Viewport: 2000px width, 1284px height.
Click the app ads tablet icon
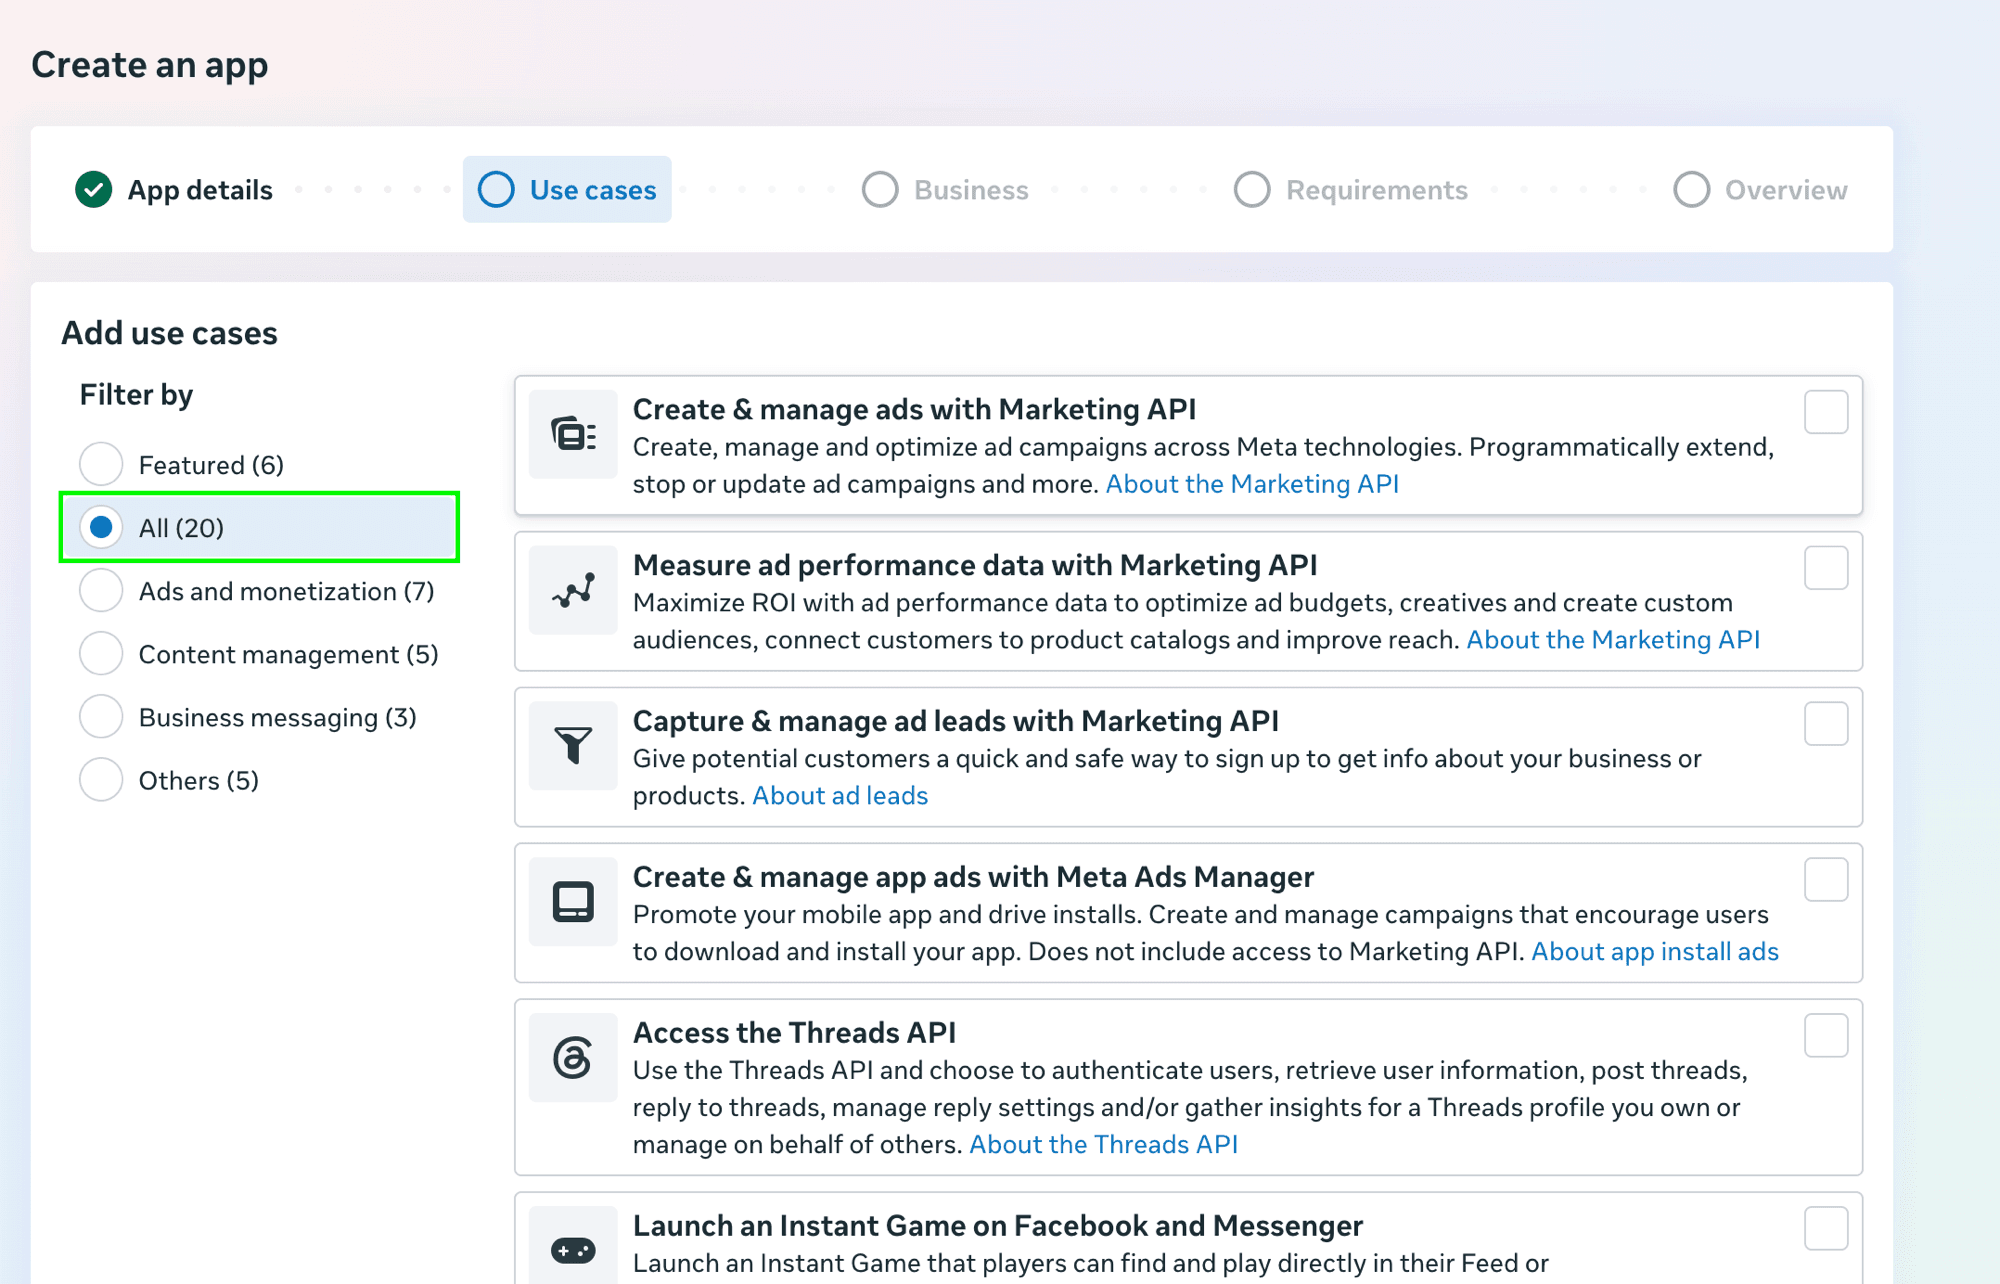point(573,902)
